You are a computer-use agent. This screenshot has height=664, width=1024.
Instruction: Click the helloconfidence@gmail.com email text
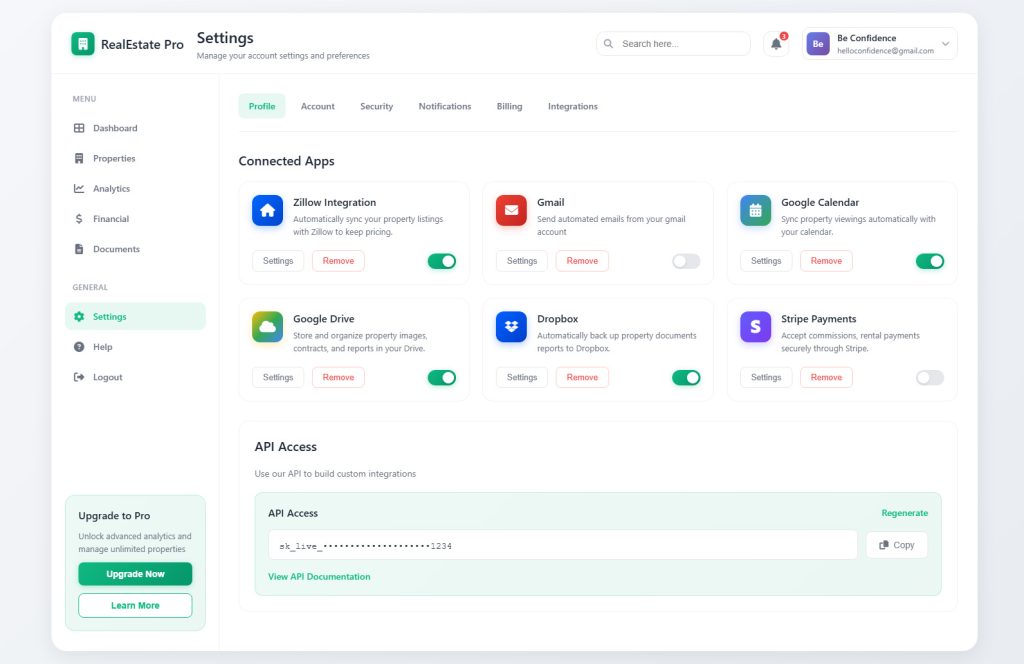(885, 51)
